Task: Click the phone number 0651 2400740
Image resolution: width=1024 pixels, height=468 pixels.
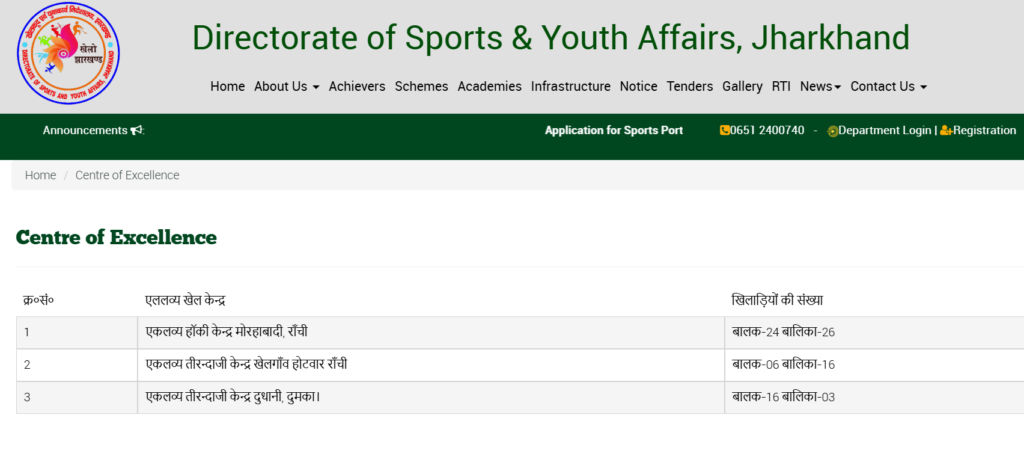Action: [x=767, y=130]
